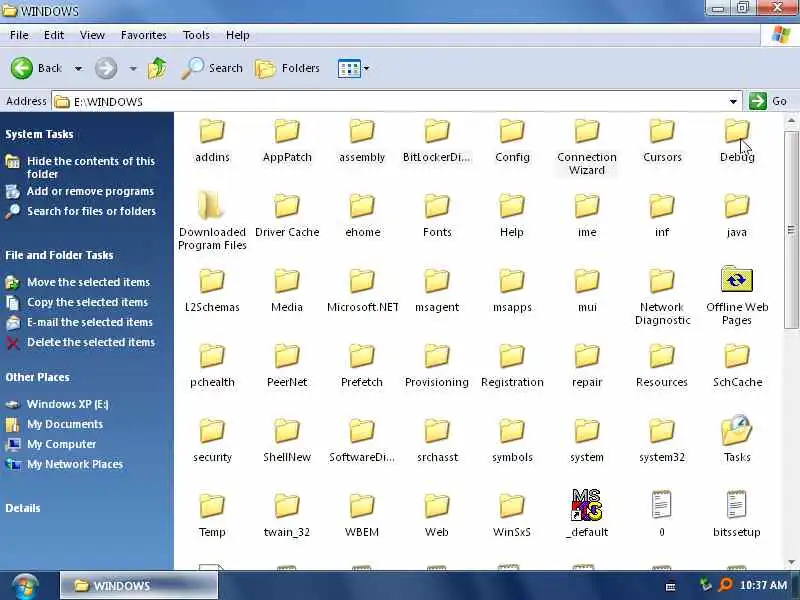
Task: Select the 0 text file icon
Action: coord(661,504)
